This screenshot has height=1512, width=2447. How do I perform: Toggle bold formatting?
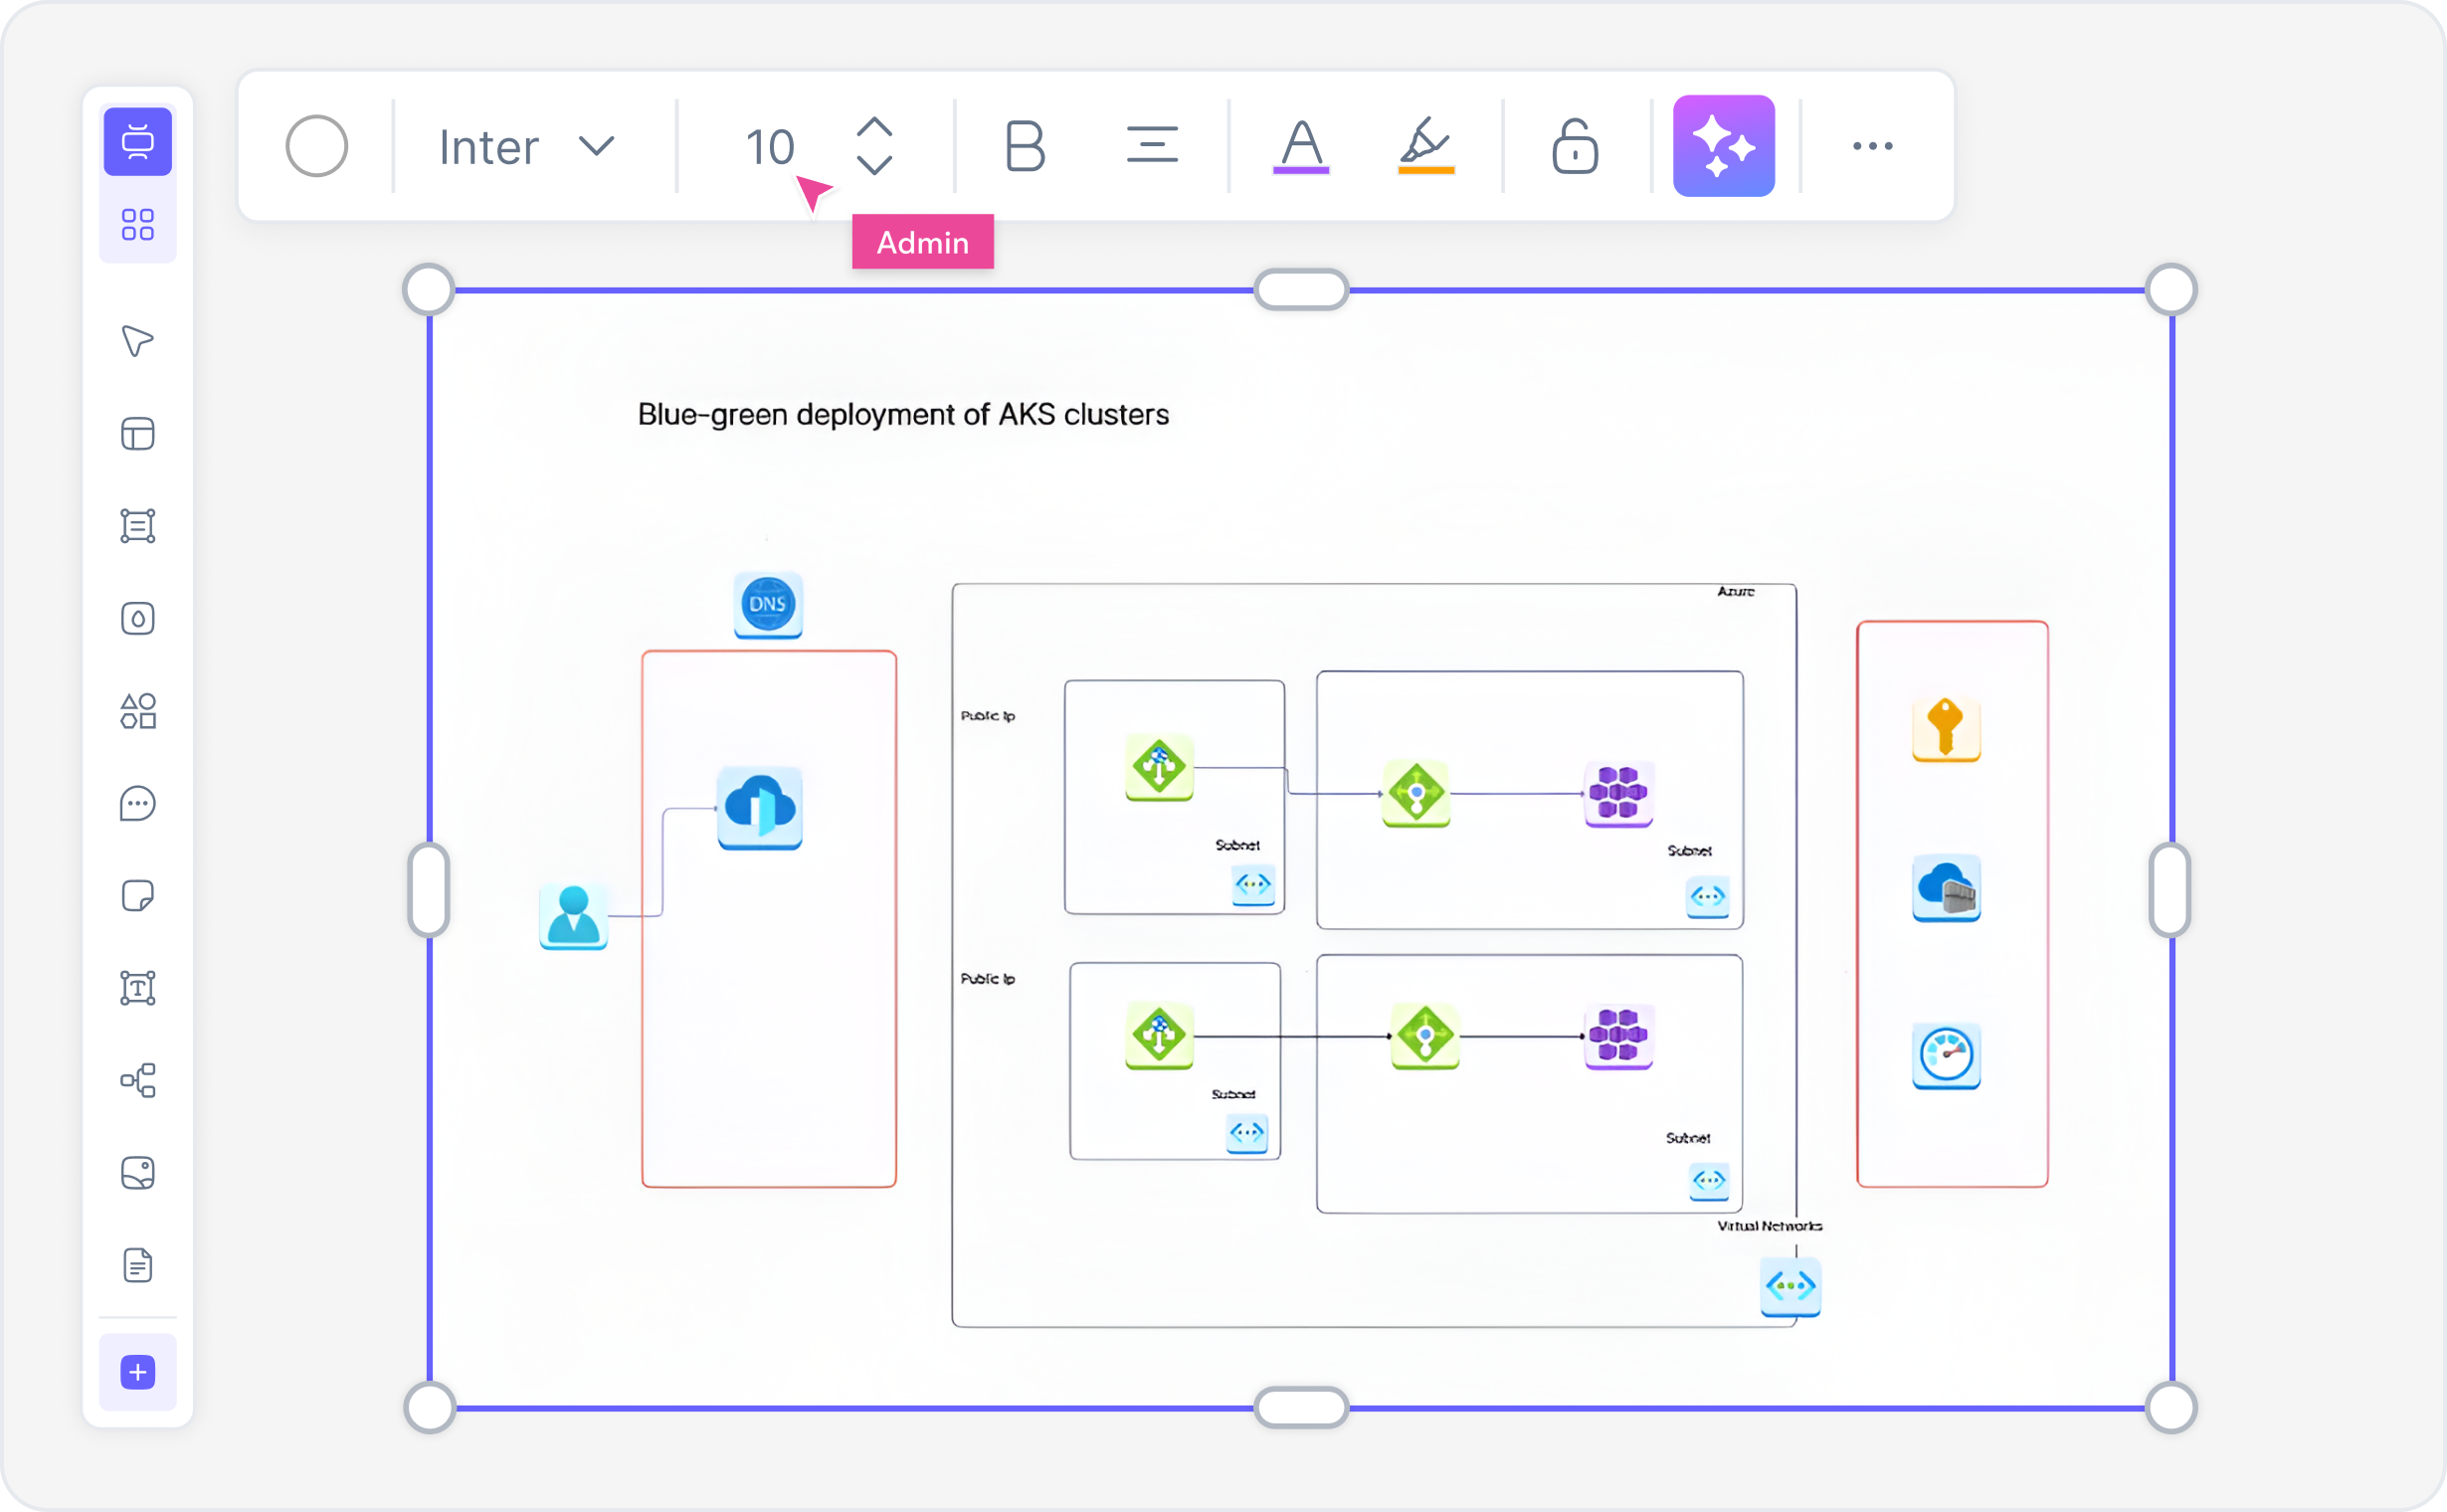pos(1025,147)
